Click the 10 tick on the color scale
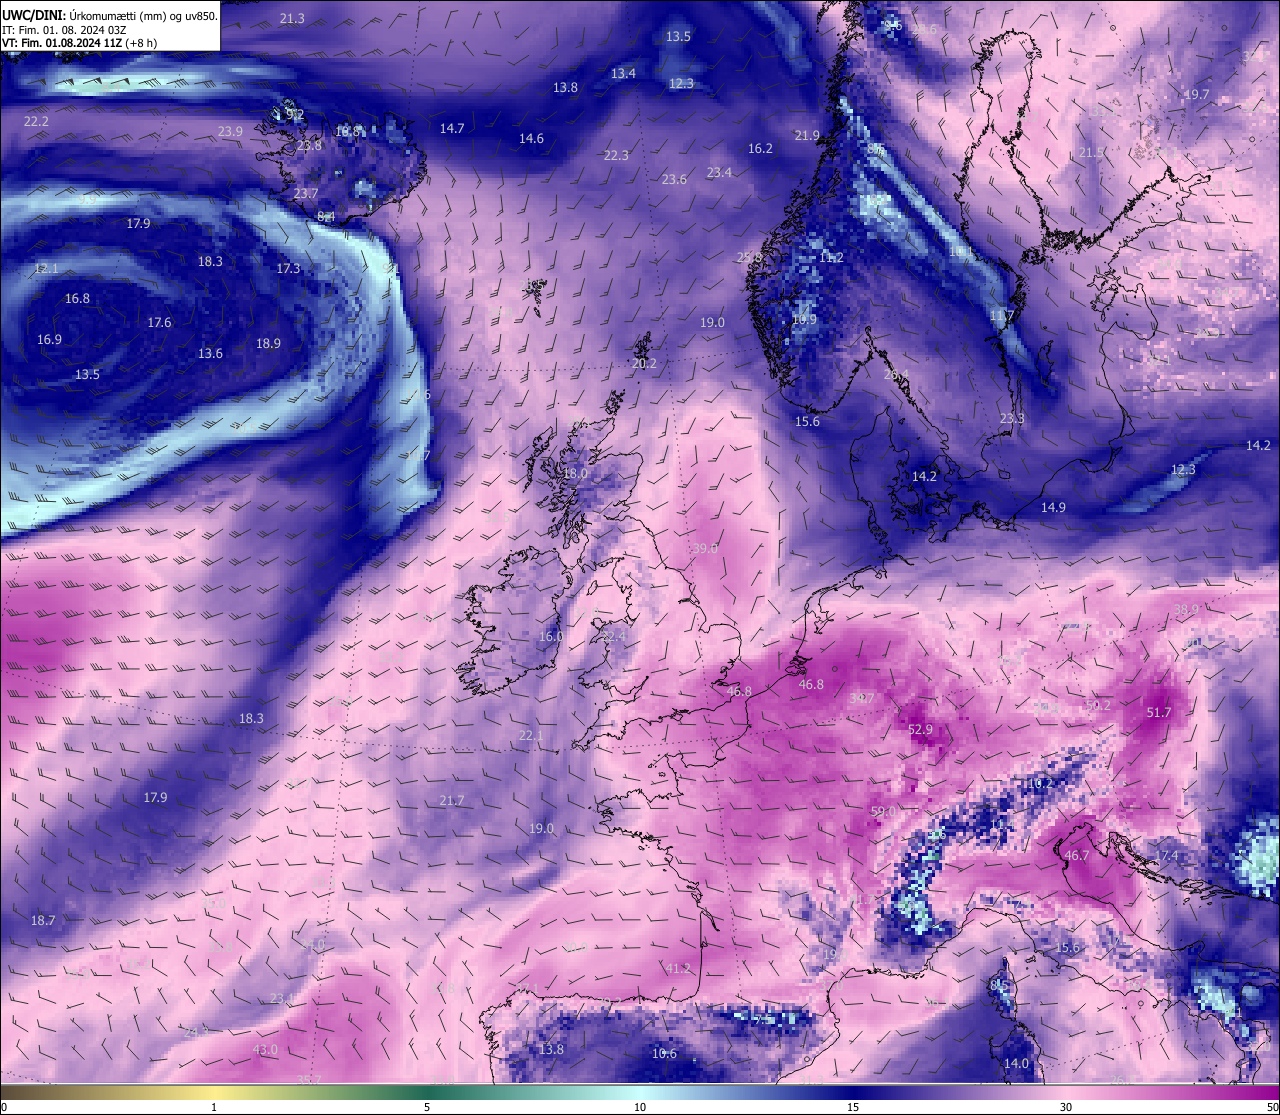The image size is (1280, 1115). click(x=640, y=1107)
